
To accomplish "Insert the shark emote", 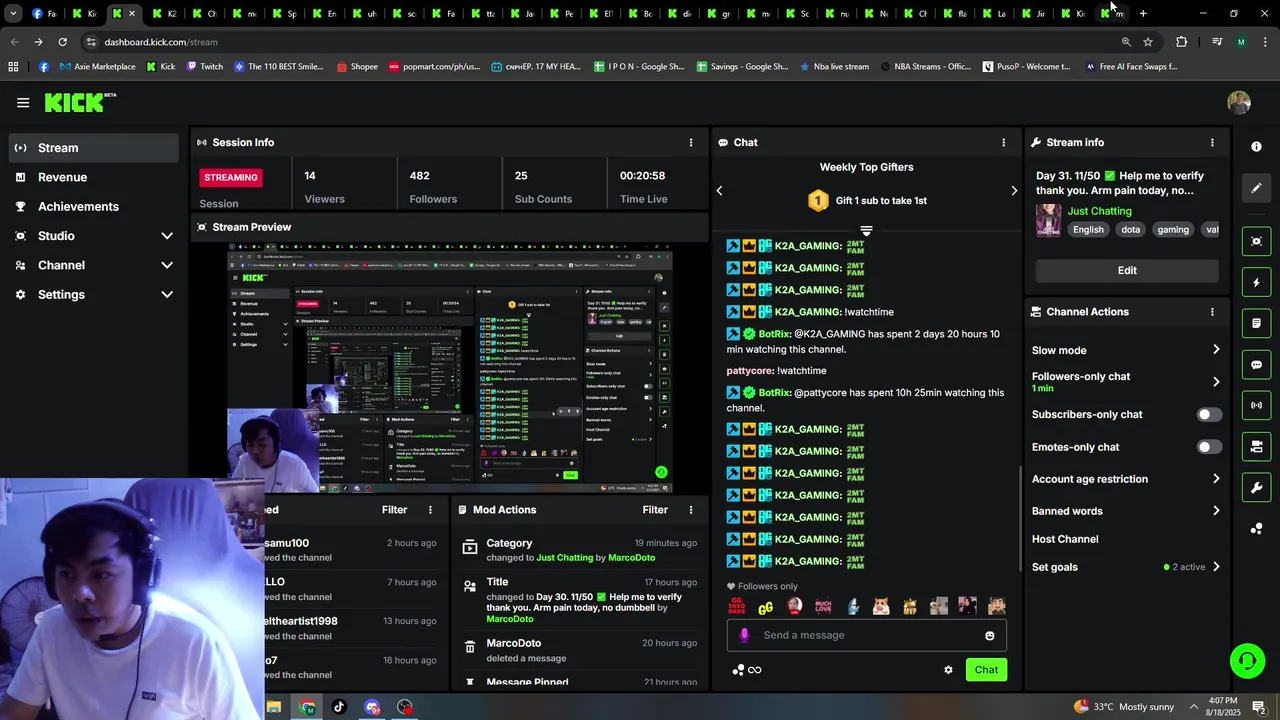I will pyautogui.click(x=853, y=607).
